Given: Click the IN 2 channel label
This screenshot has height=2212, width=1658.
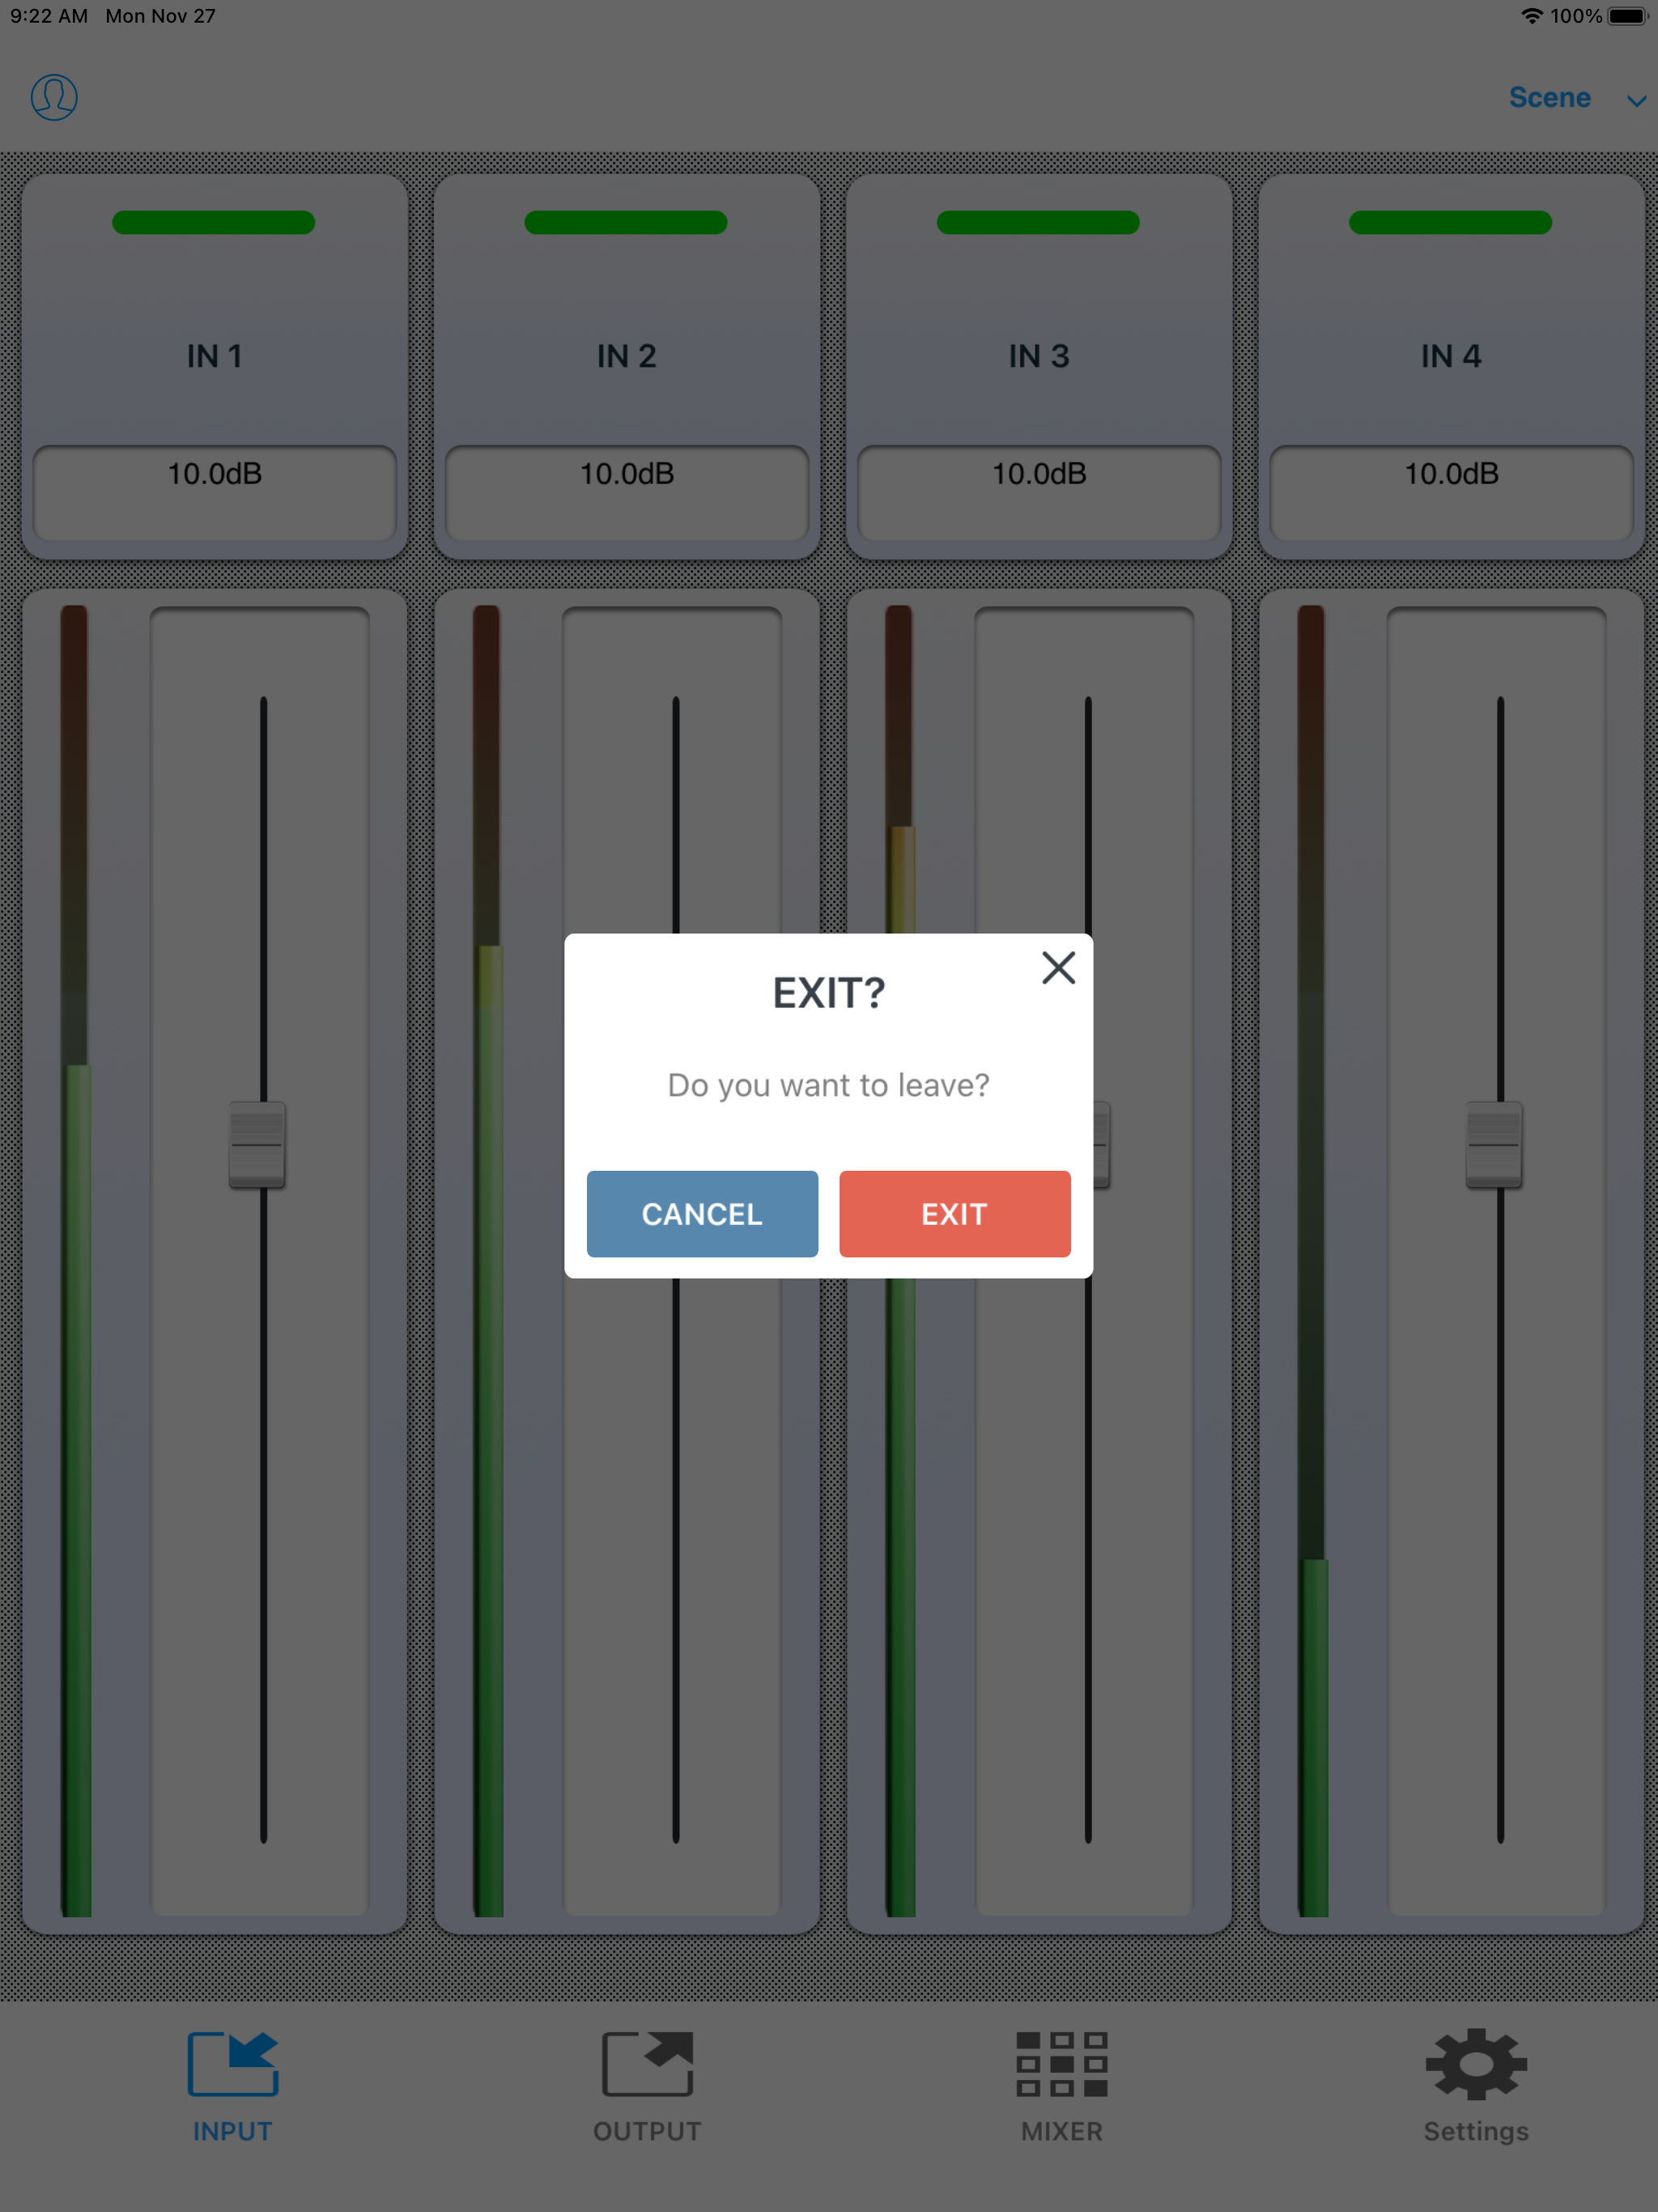Looking at the screenshot, I should 627,356.
